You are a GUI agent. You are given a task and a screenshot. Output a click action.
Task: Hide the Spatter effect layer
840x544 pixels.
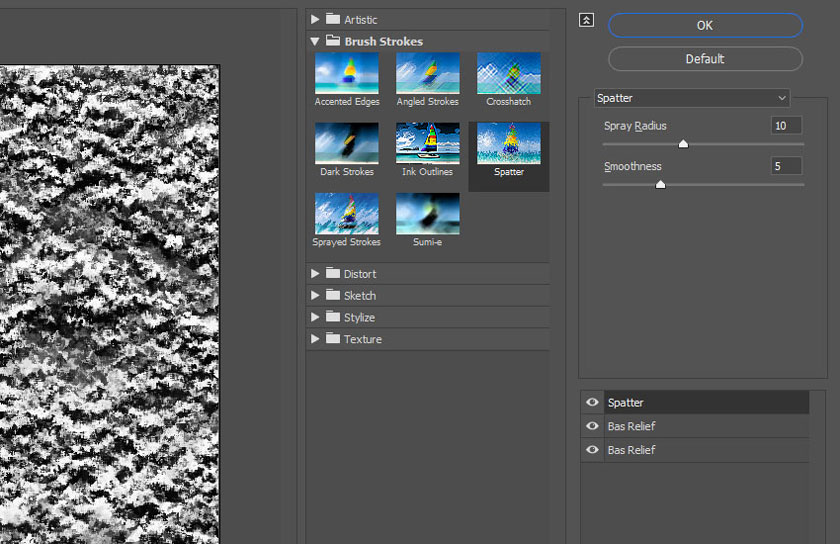[x=592, y=402]
